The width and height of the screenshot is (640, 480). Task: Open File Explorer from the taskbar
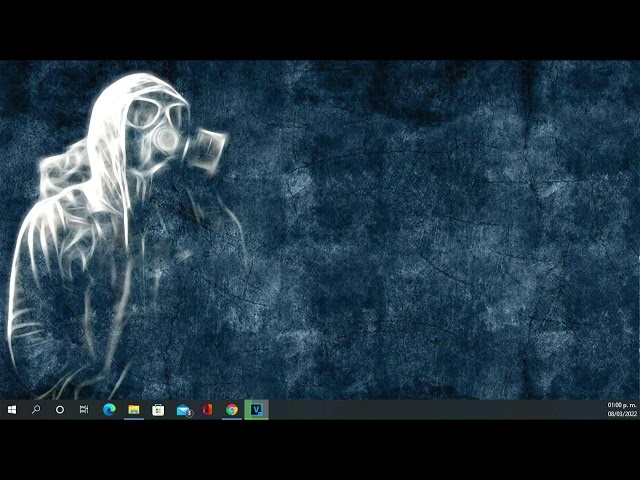pos(134,409)
